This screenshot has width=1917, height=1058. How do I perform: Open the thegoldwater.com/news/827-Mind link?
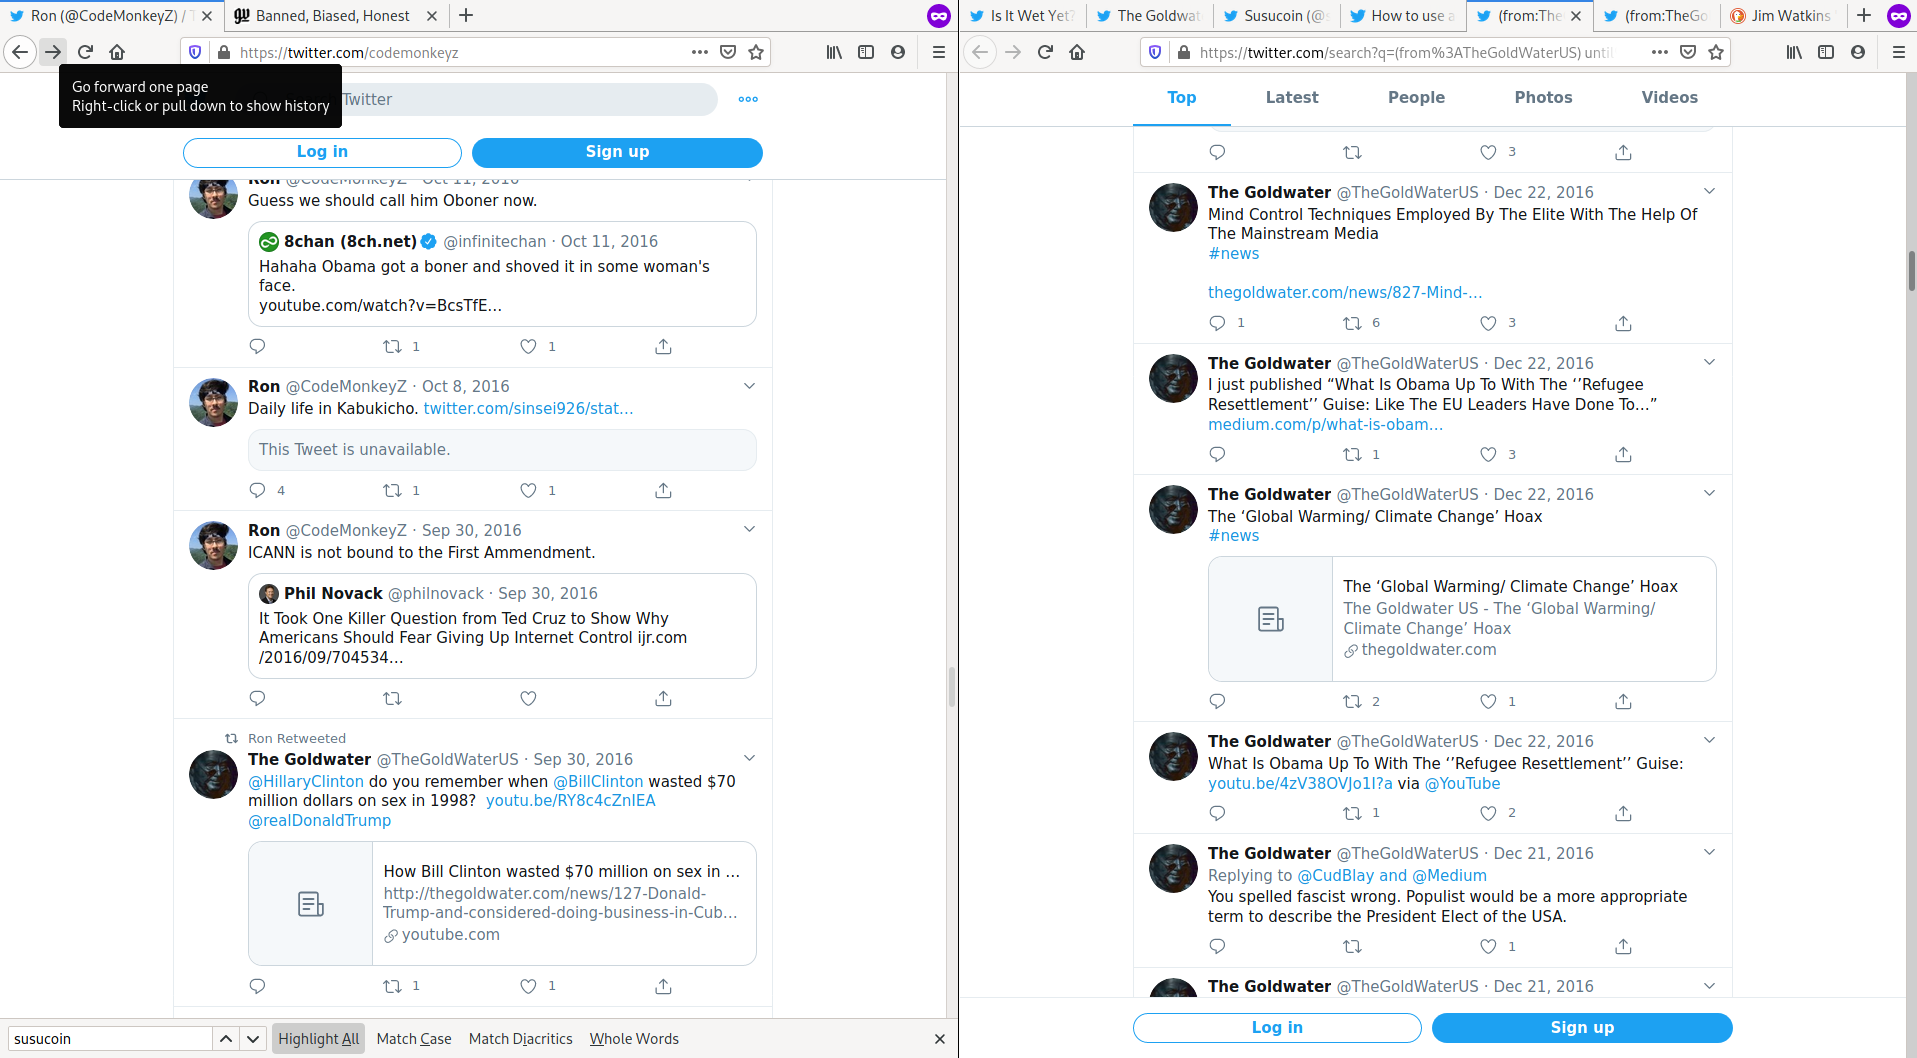[1345, 292]
